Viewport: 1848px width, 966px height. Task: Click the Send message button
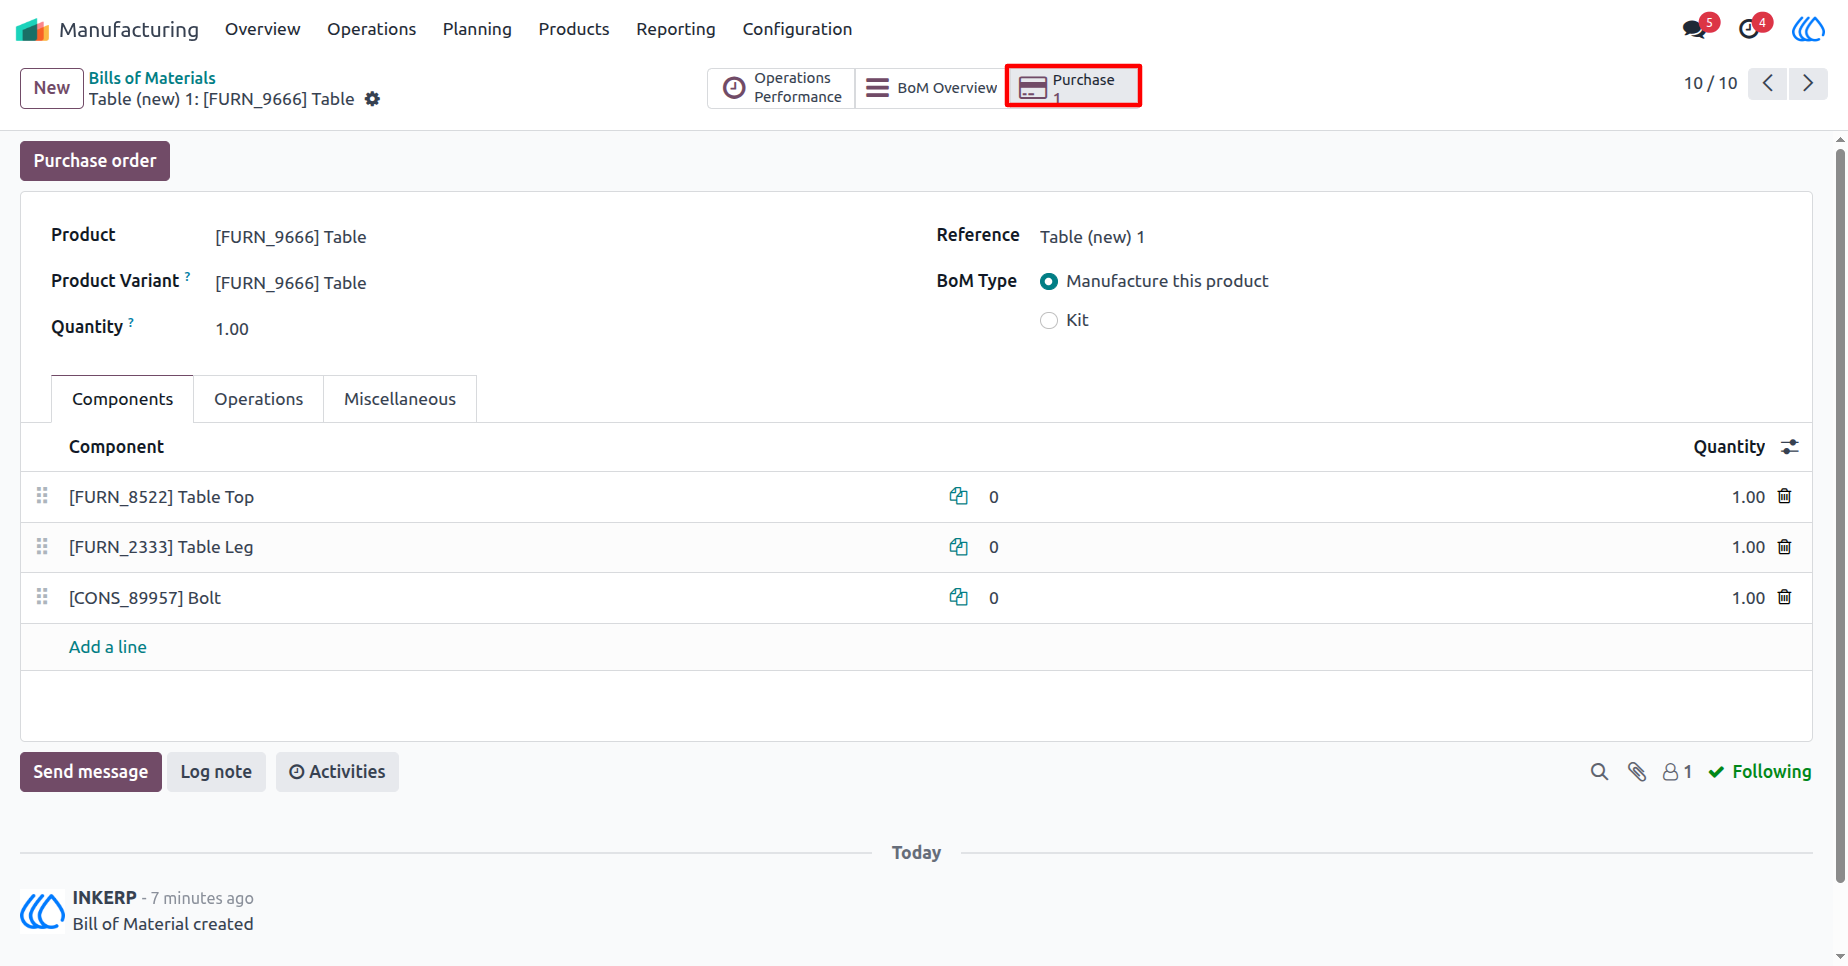pyautogui.click(x=91, y=772)
